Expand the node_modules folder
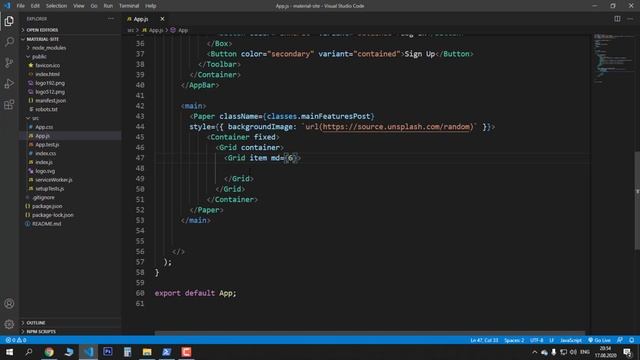 (x=49, y=48)
